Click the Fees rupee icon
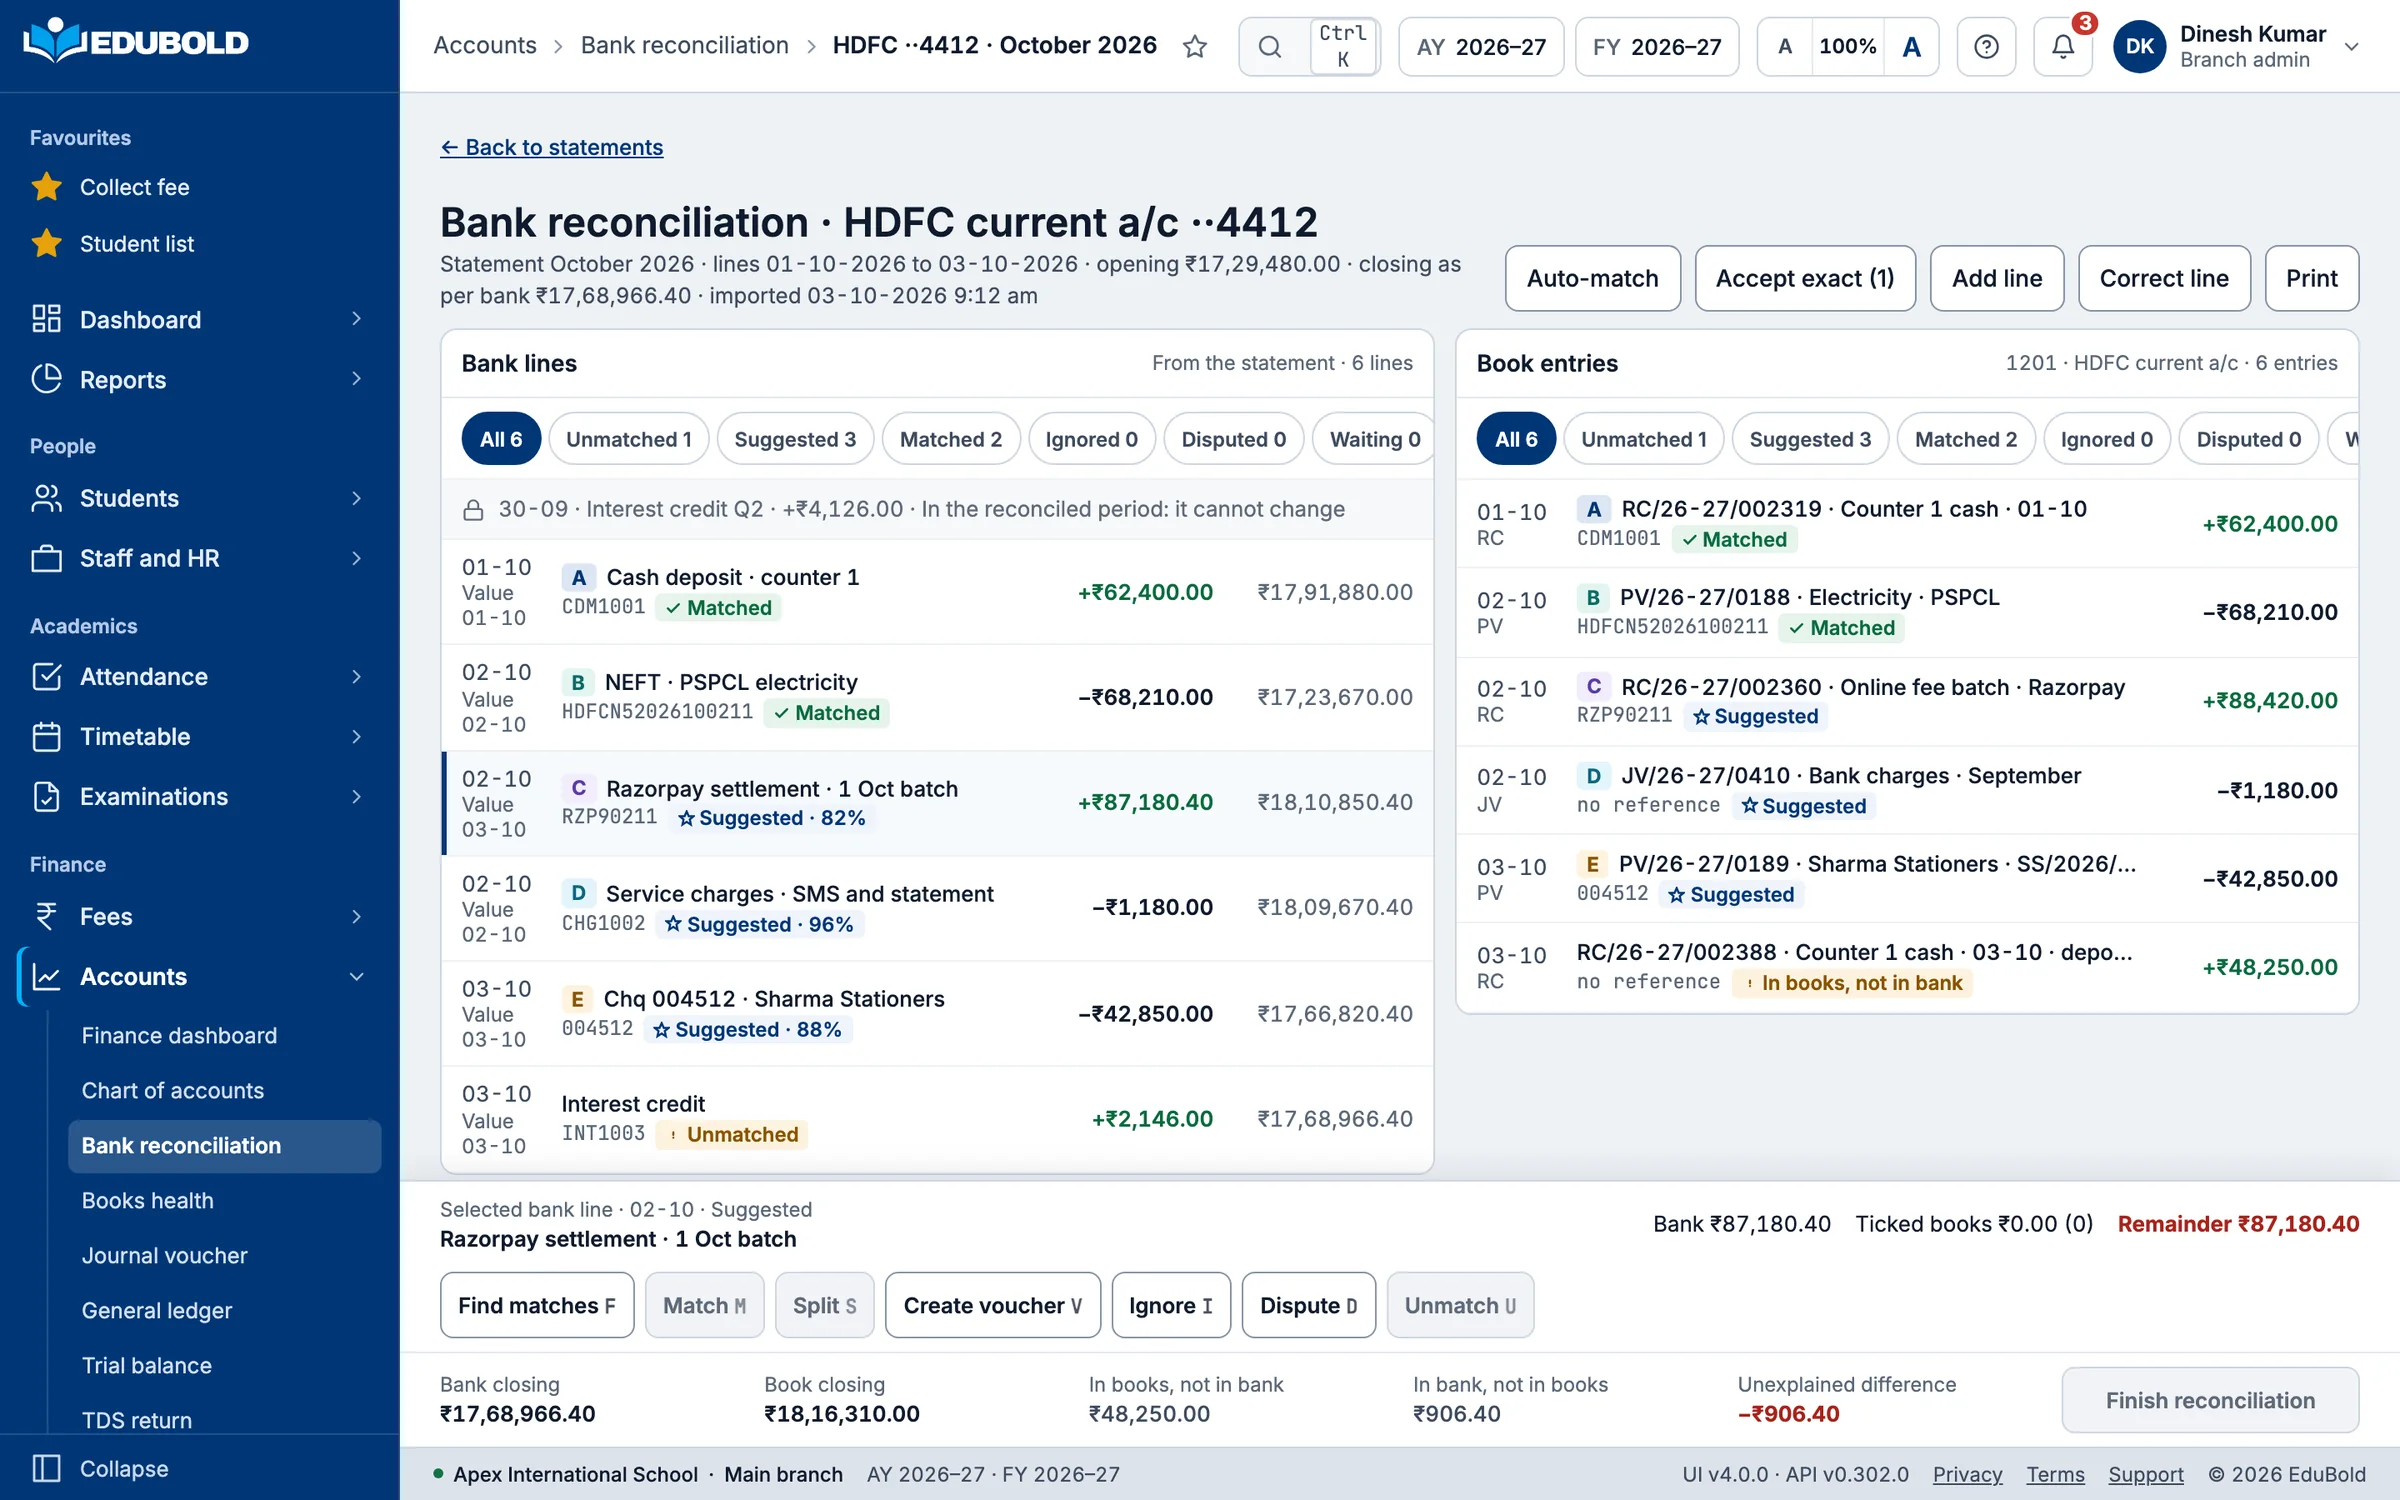Screen dimensions: 2400x1500 (46, 916)
